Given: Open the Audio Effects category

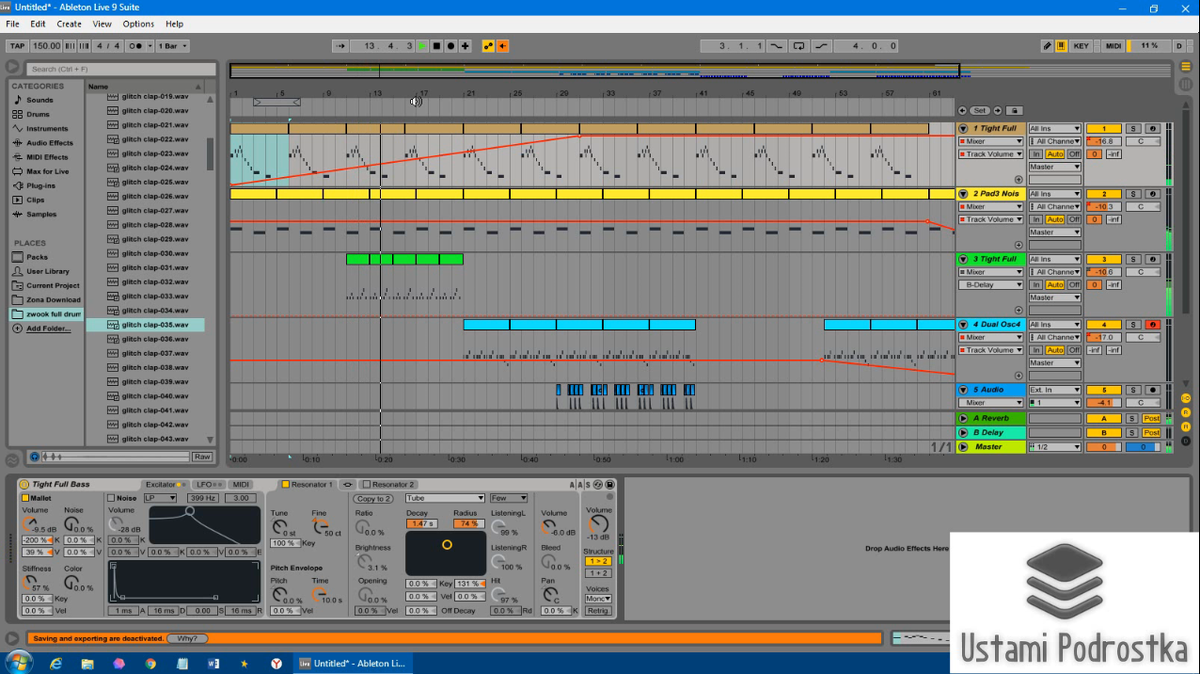Looking at the screenshot, I should point(49,143).
